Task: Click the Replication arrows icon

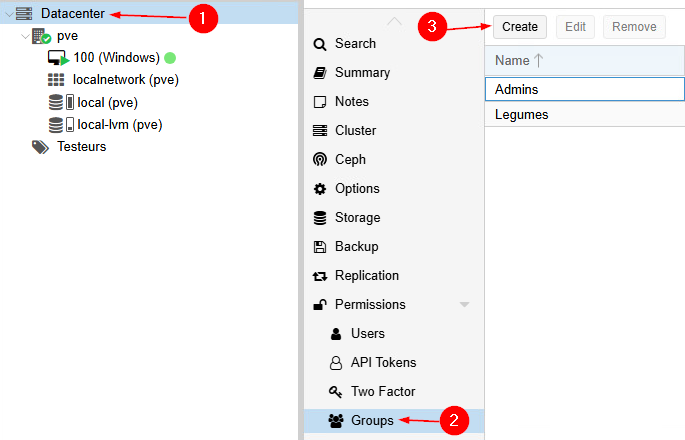Action: point(320,276)
